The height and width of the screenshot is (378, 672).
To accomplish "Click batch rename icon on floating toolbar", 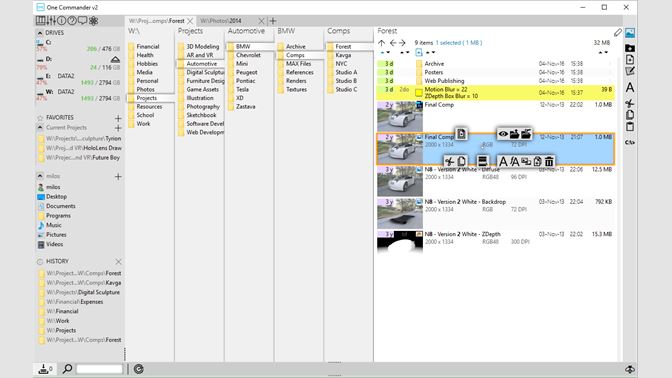I will click(x=514, y=162).
